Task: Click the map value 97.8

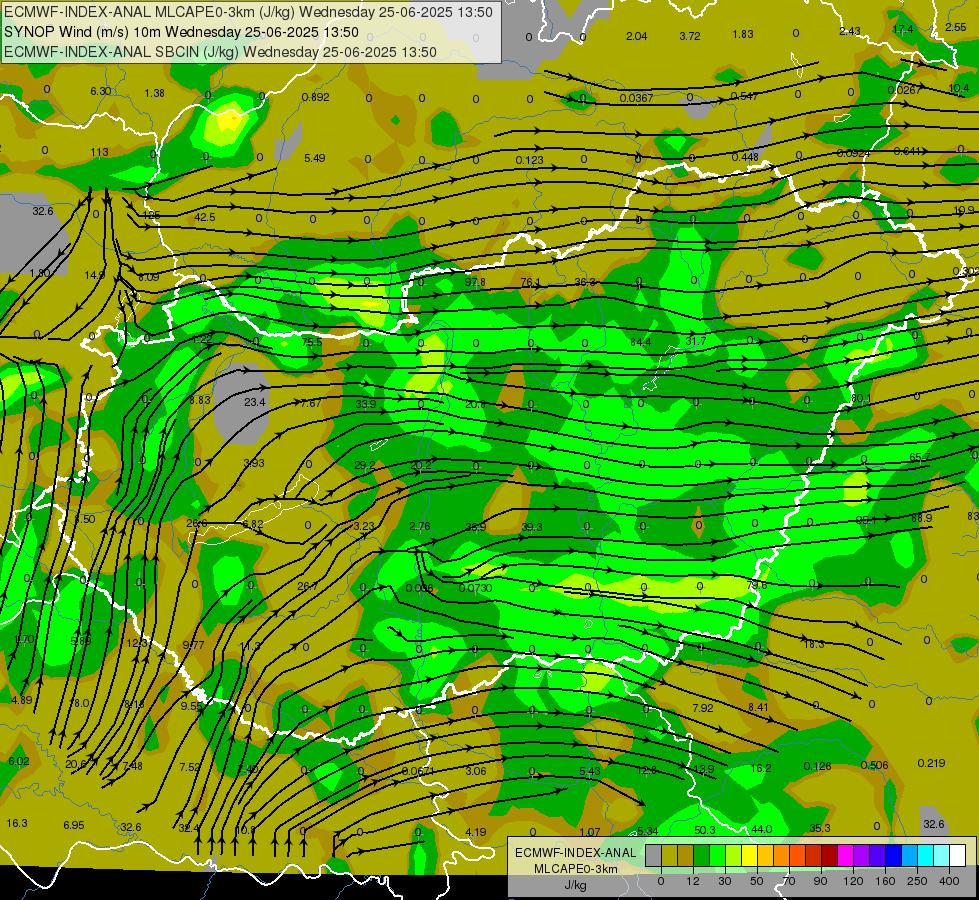Action: (475, 282)
